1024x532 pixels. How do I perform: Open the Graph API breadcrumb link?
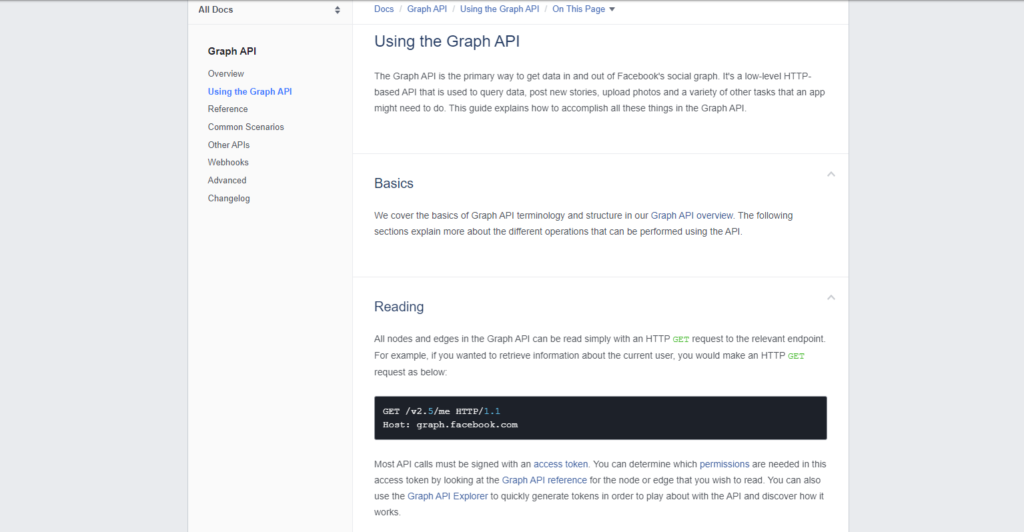point(427,9)
